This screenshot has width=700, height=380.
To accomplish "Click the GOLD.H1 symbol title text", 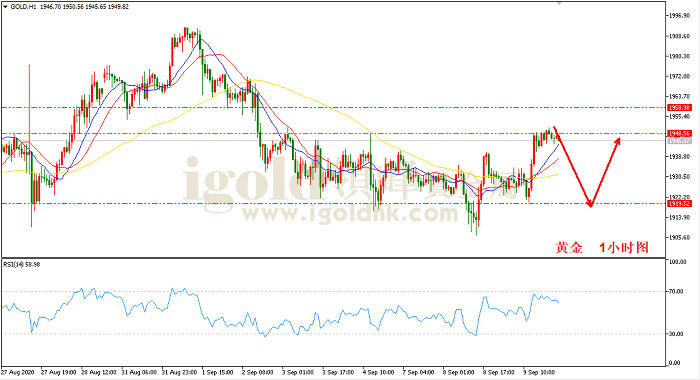I will 23,7.
